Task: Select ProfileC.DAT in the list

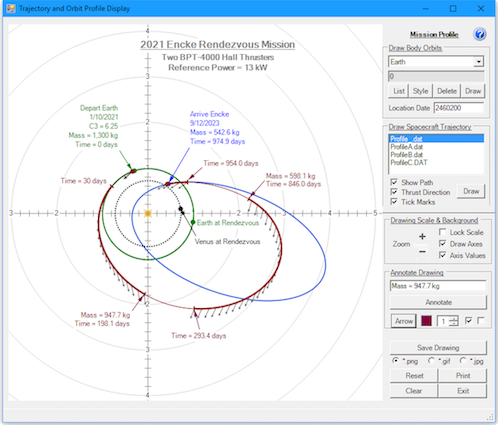Action: (x=436, y=163)
